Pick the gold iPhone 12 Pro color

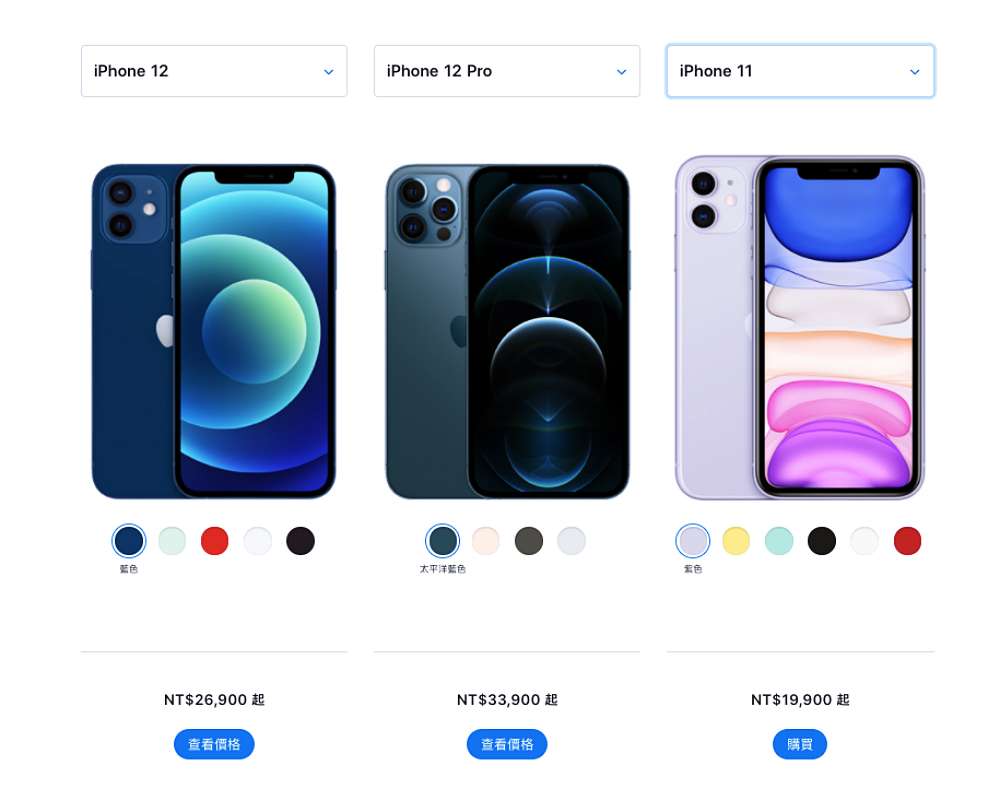pyautogui.click(x=485, y=541)
